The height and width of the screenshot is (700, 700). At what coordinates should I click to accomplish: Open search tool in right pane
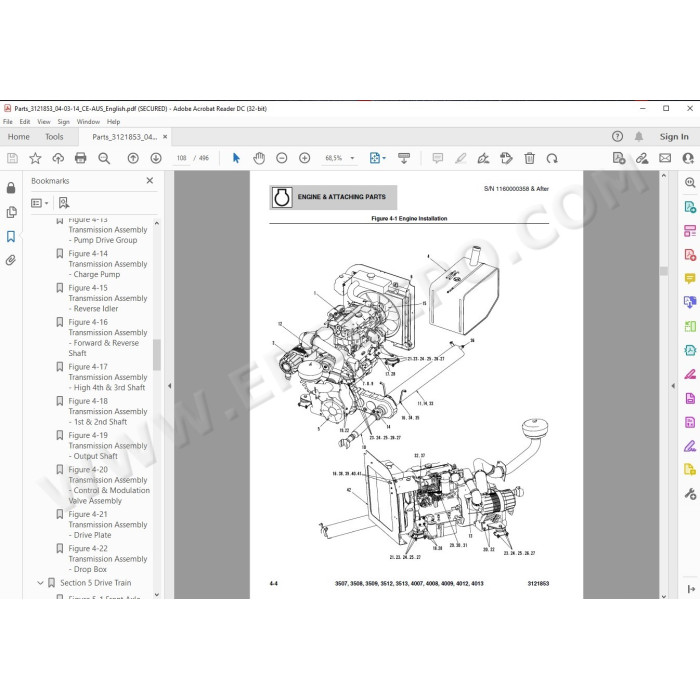coord(690,183)
